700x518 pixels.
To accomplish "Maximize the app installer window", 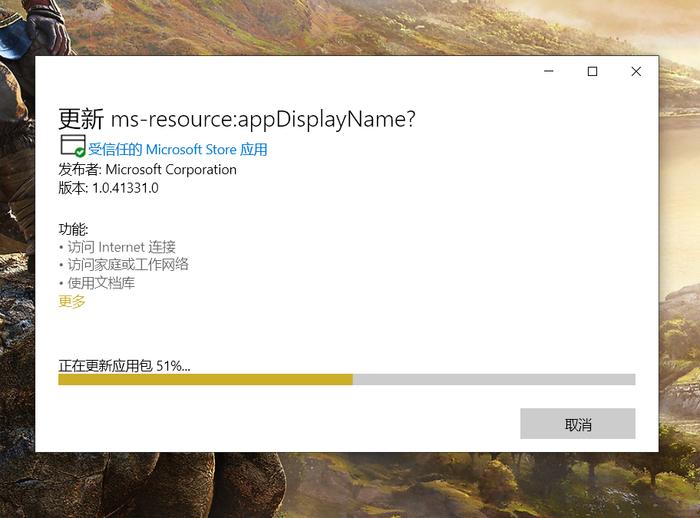I will pos(592,71).
